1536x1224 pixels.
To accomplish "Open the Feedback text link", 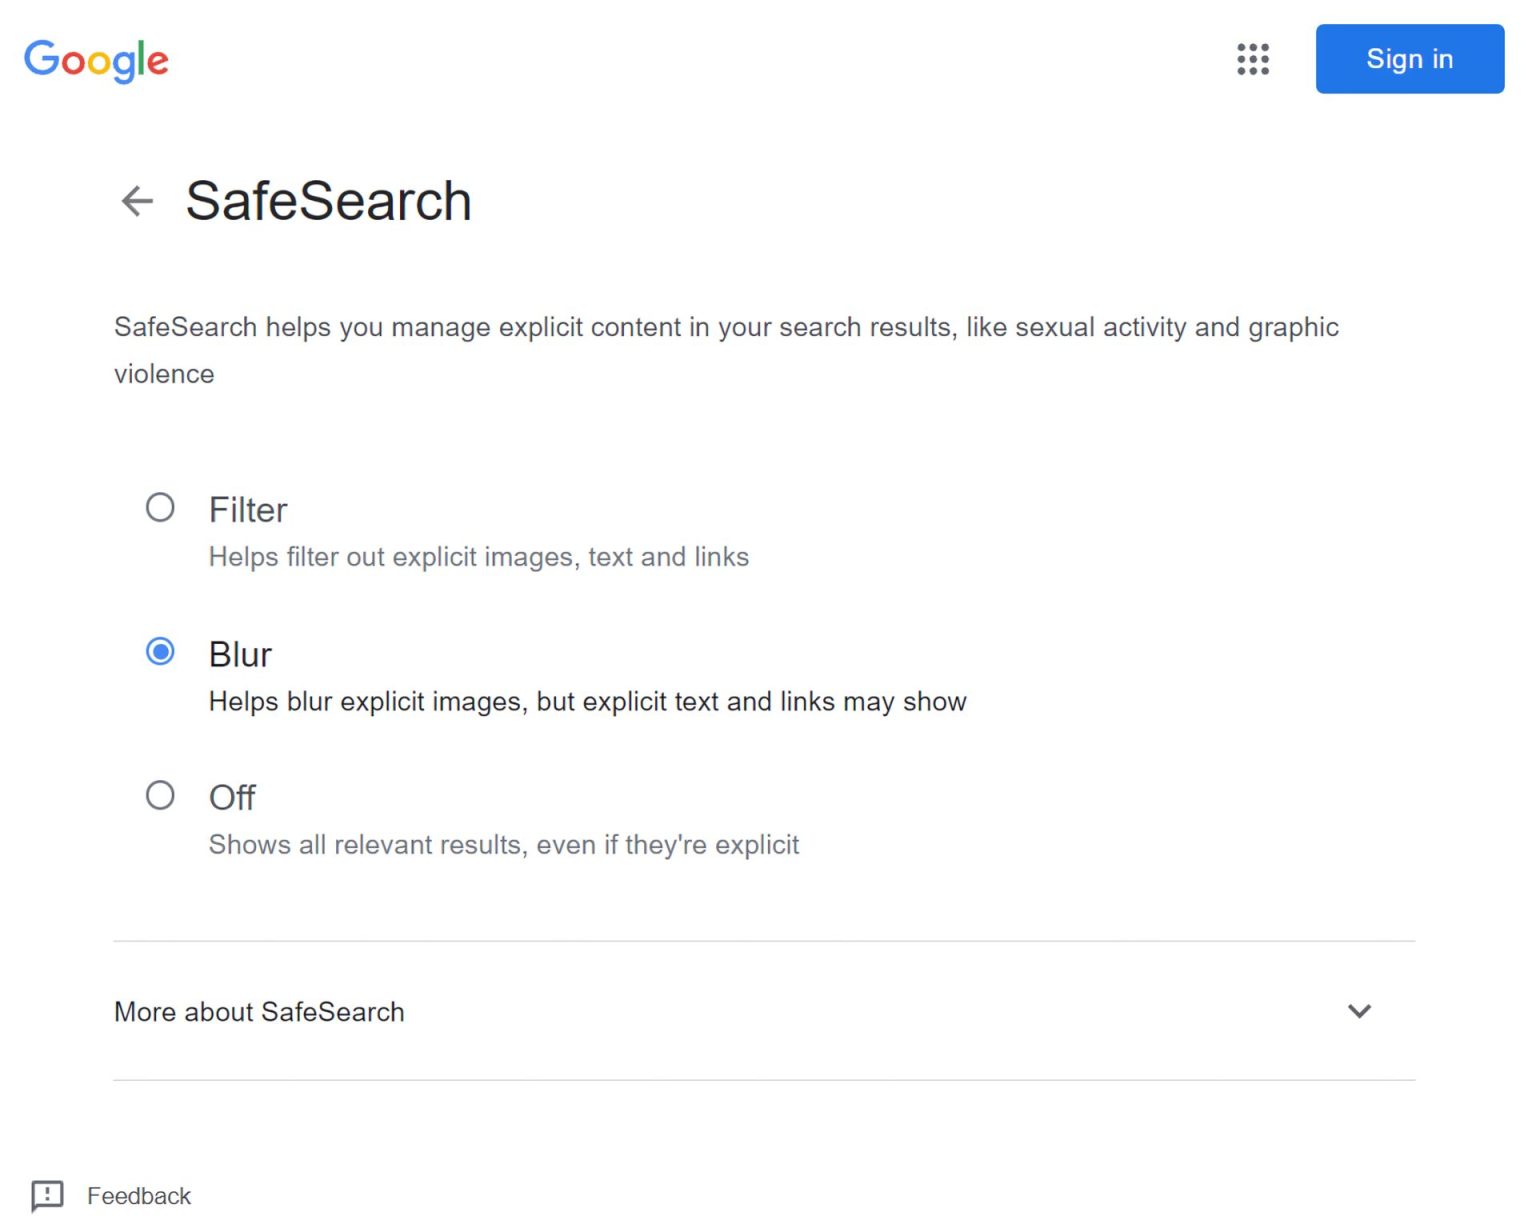I will (x=139, y=1196).
